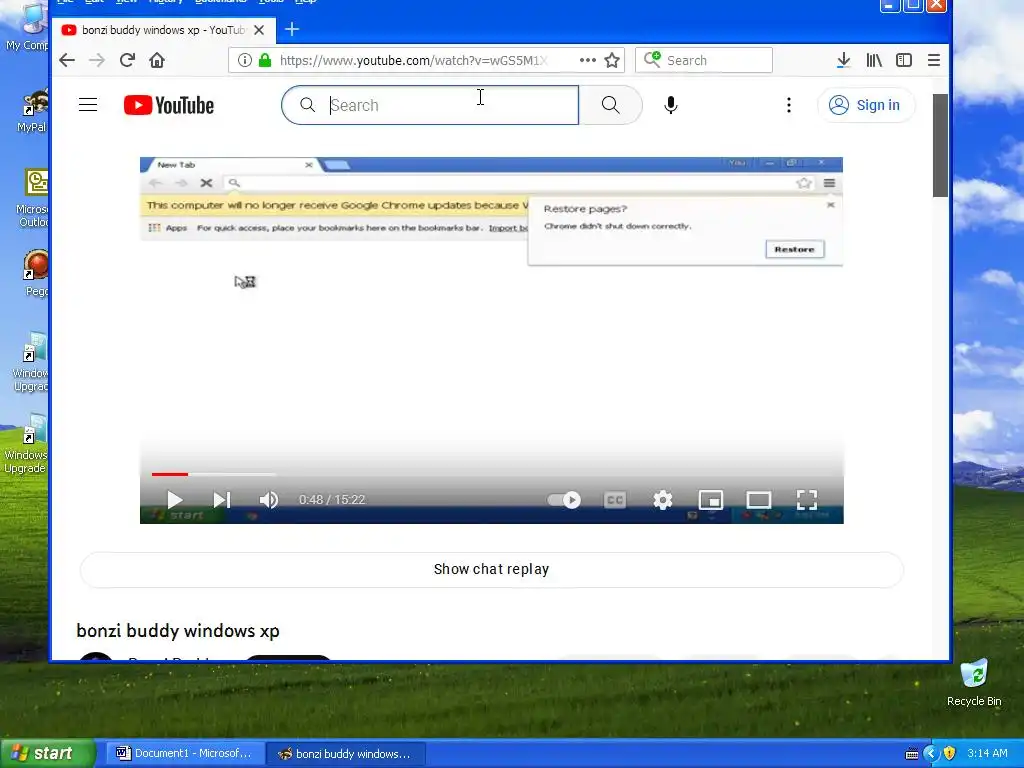Open the downloads arrow icon

click(x=843, y=61)
